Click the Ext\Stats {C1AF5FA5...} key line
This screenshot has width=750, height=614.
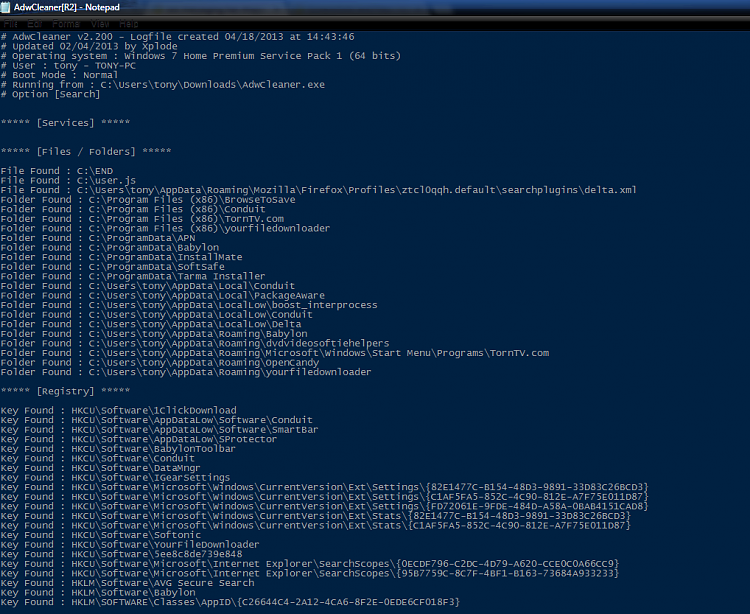pyautogui.click(x=316, y=525)
